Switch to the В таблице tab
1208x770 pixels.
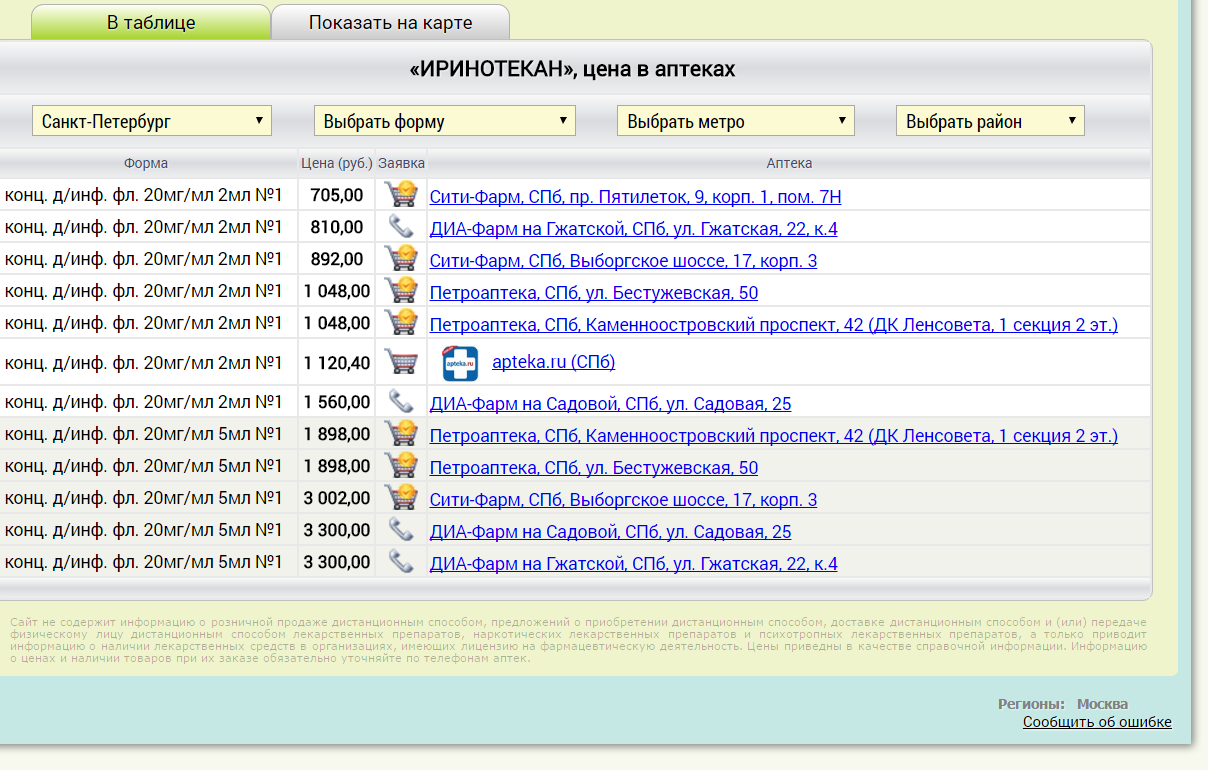[151, 22]
